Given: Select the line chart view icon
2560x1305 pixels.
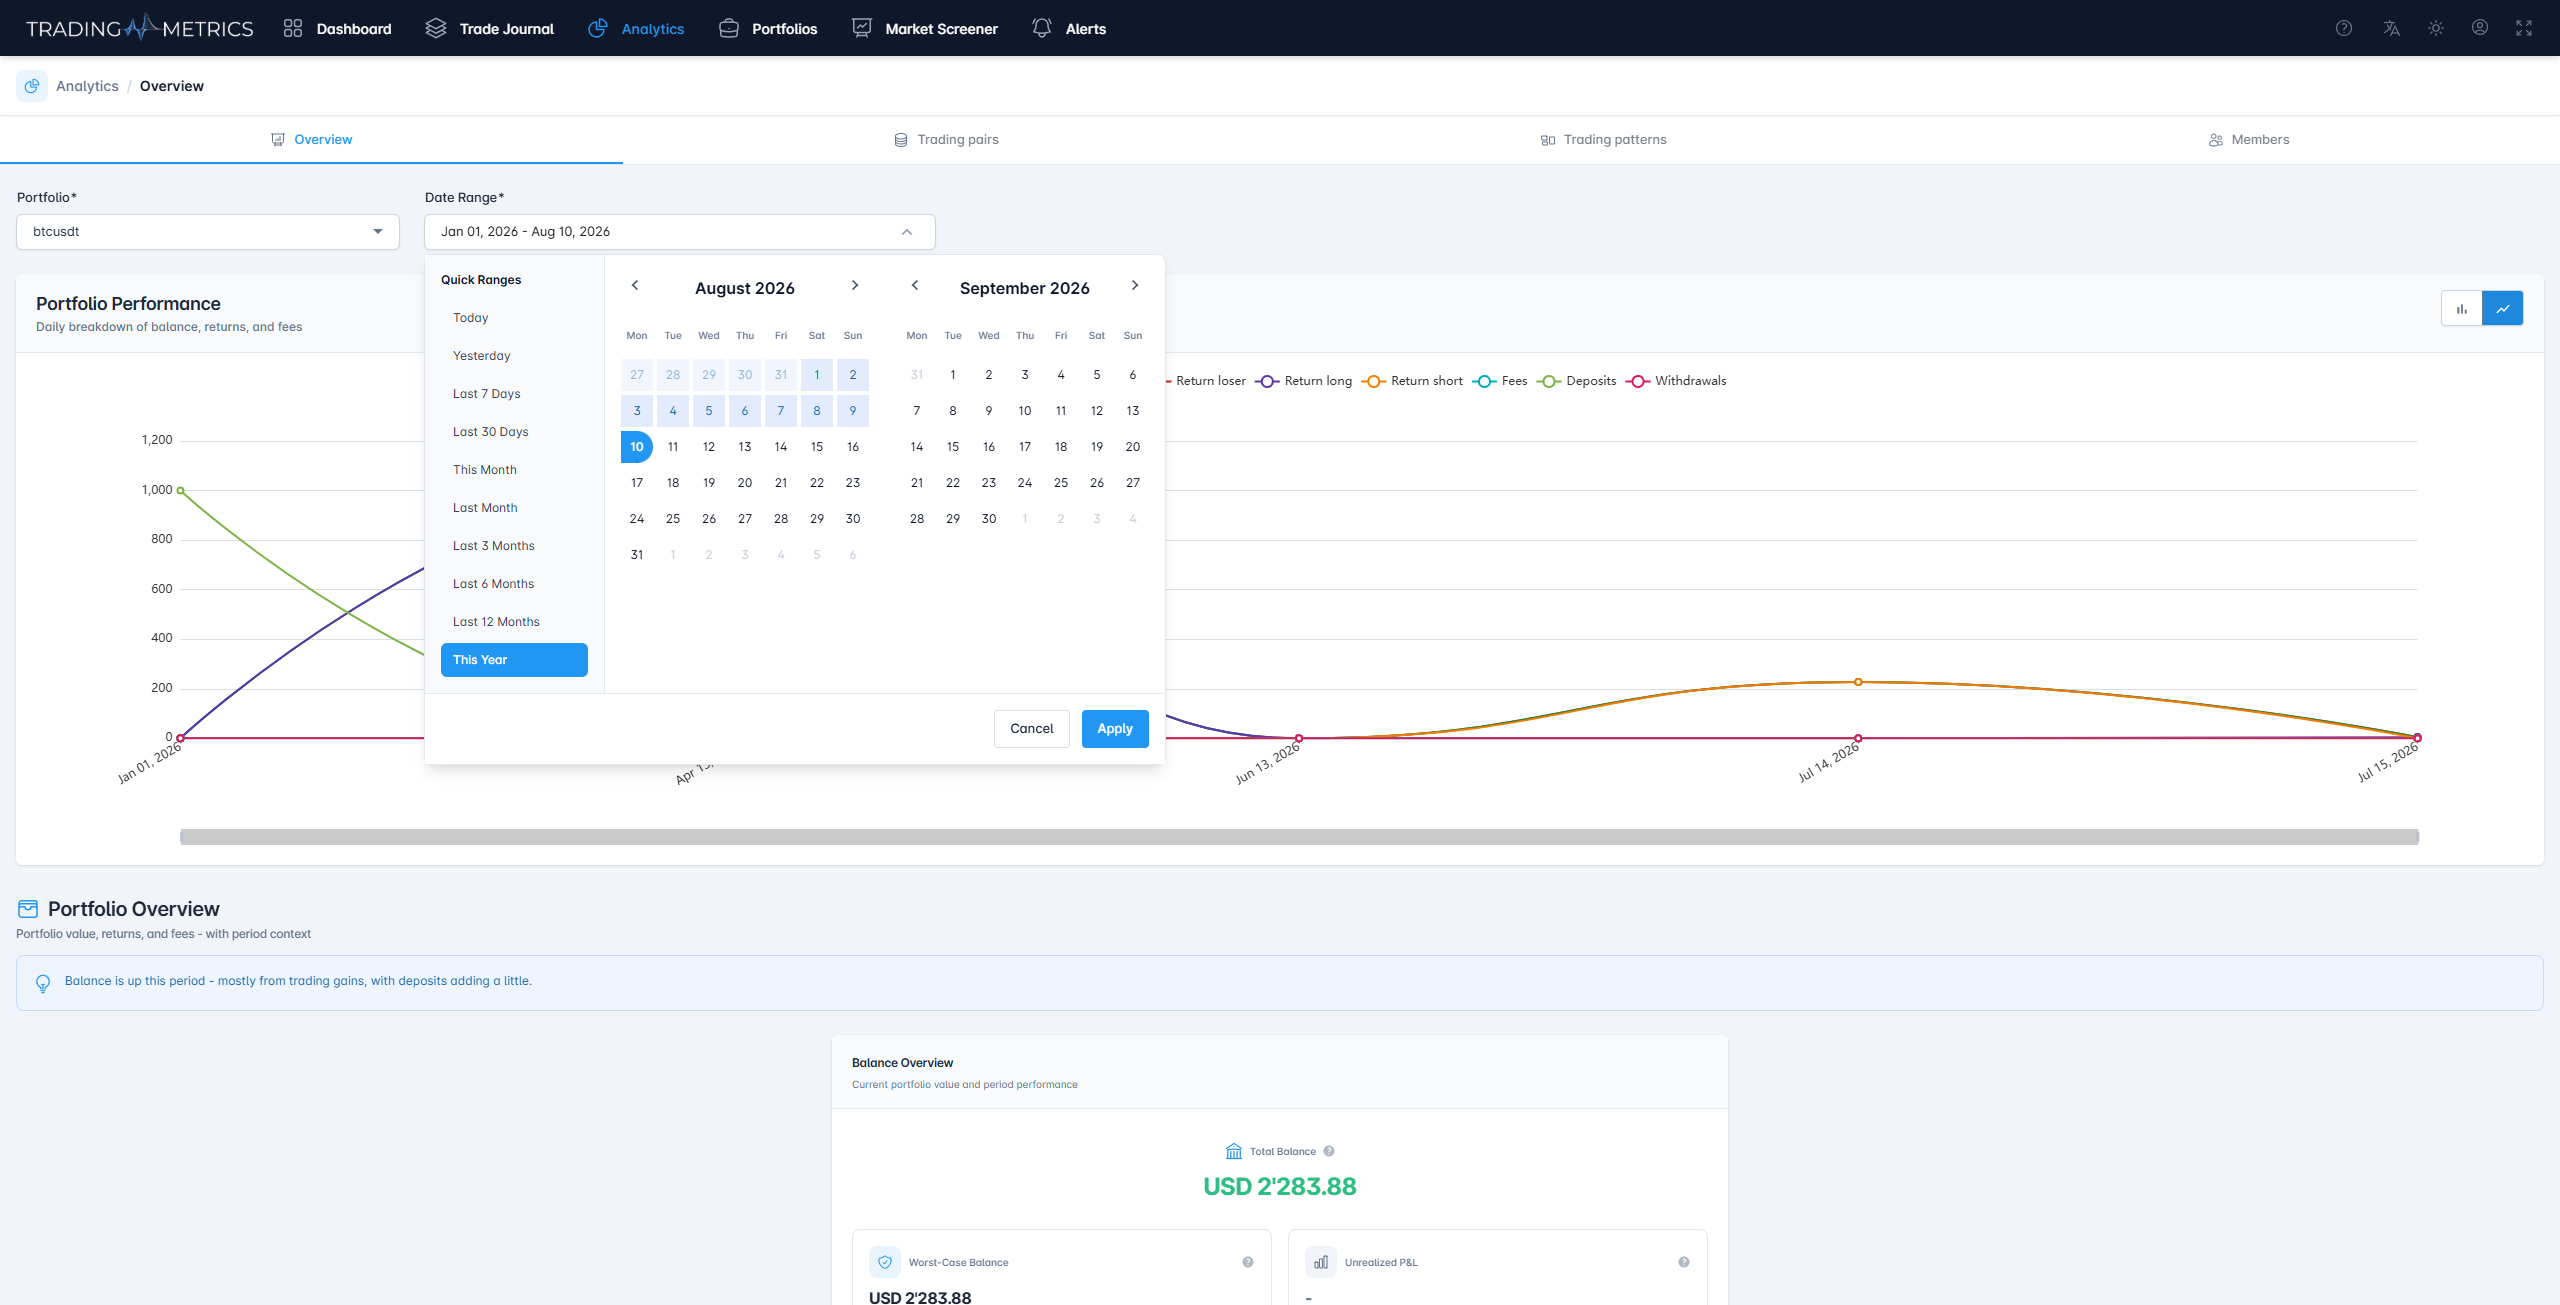Looking at the screenshot, I should click(x=2503, y=309).
